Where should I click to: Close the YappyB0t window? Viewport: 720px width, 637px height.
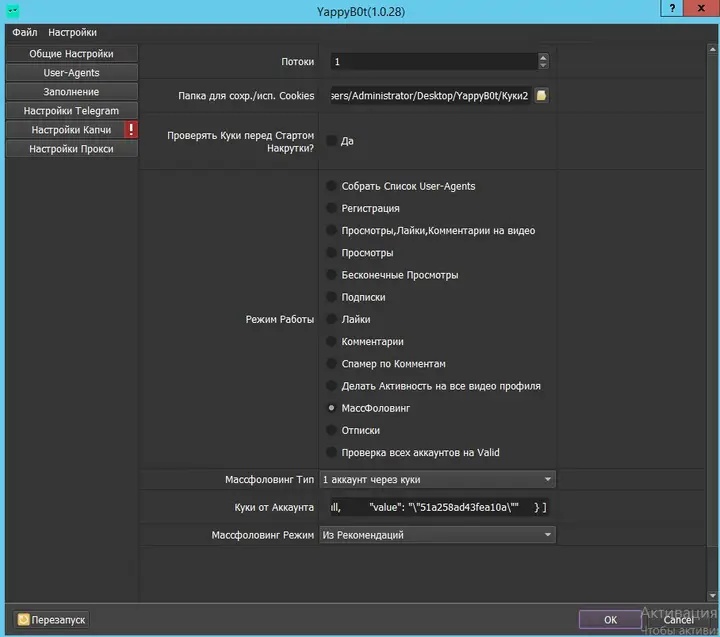point(701,8)
